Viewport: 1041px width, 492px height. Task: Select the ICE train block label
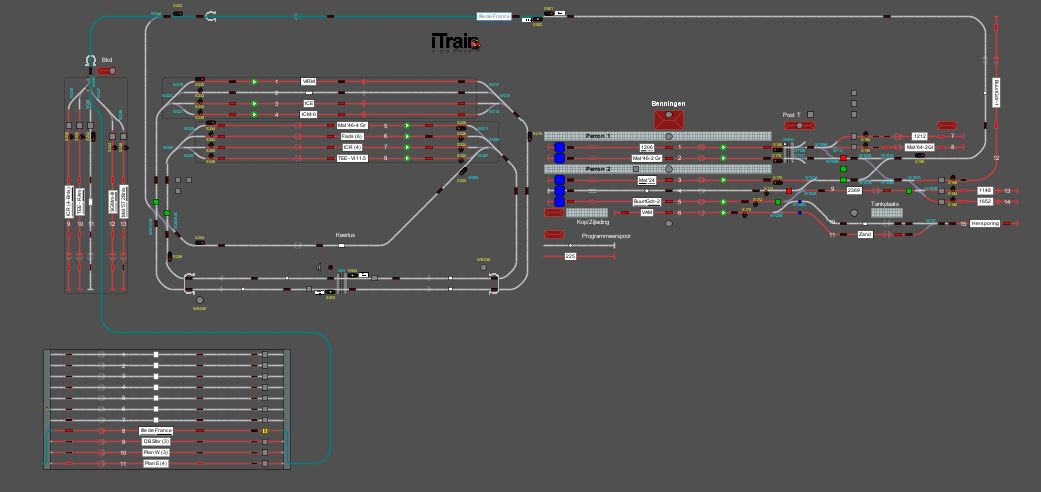[310, 103]
